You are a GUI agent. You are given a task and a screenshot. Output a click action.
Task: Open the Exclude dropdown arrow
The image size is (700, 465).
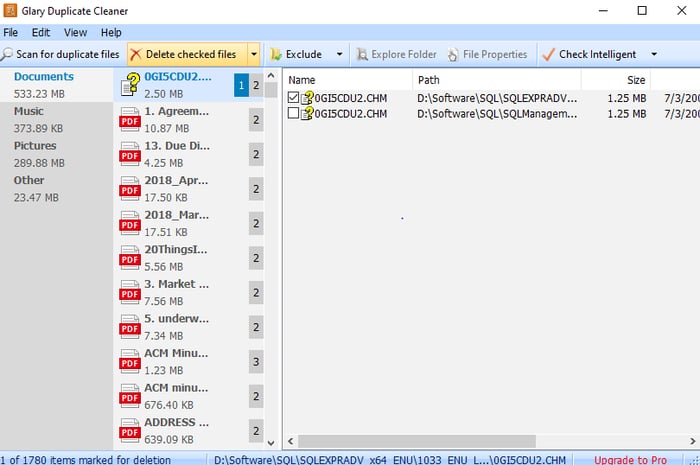(x=339, y=54)
